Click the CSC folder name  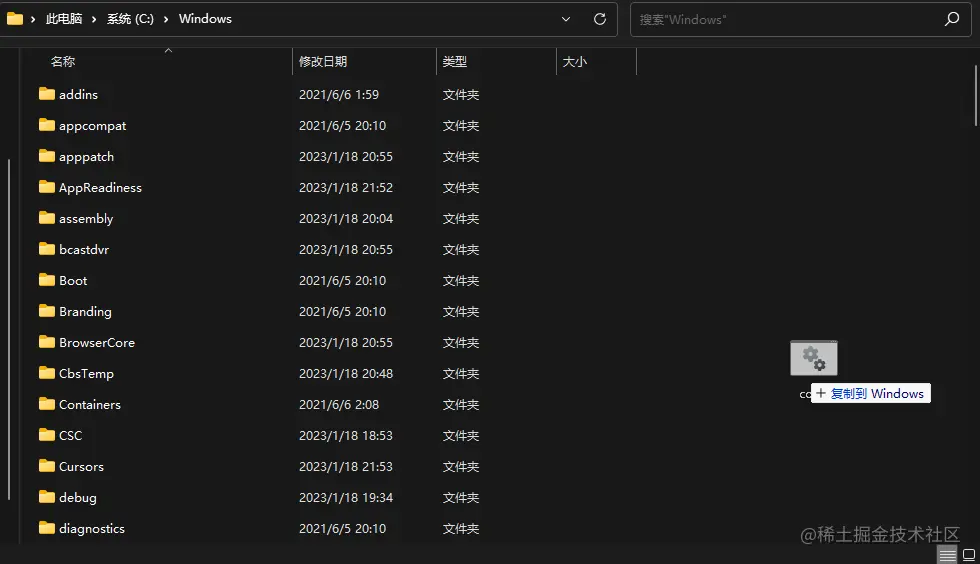tap(70, 435)
